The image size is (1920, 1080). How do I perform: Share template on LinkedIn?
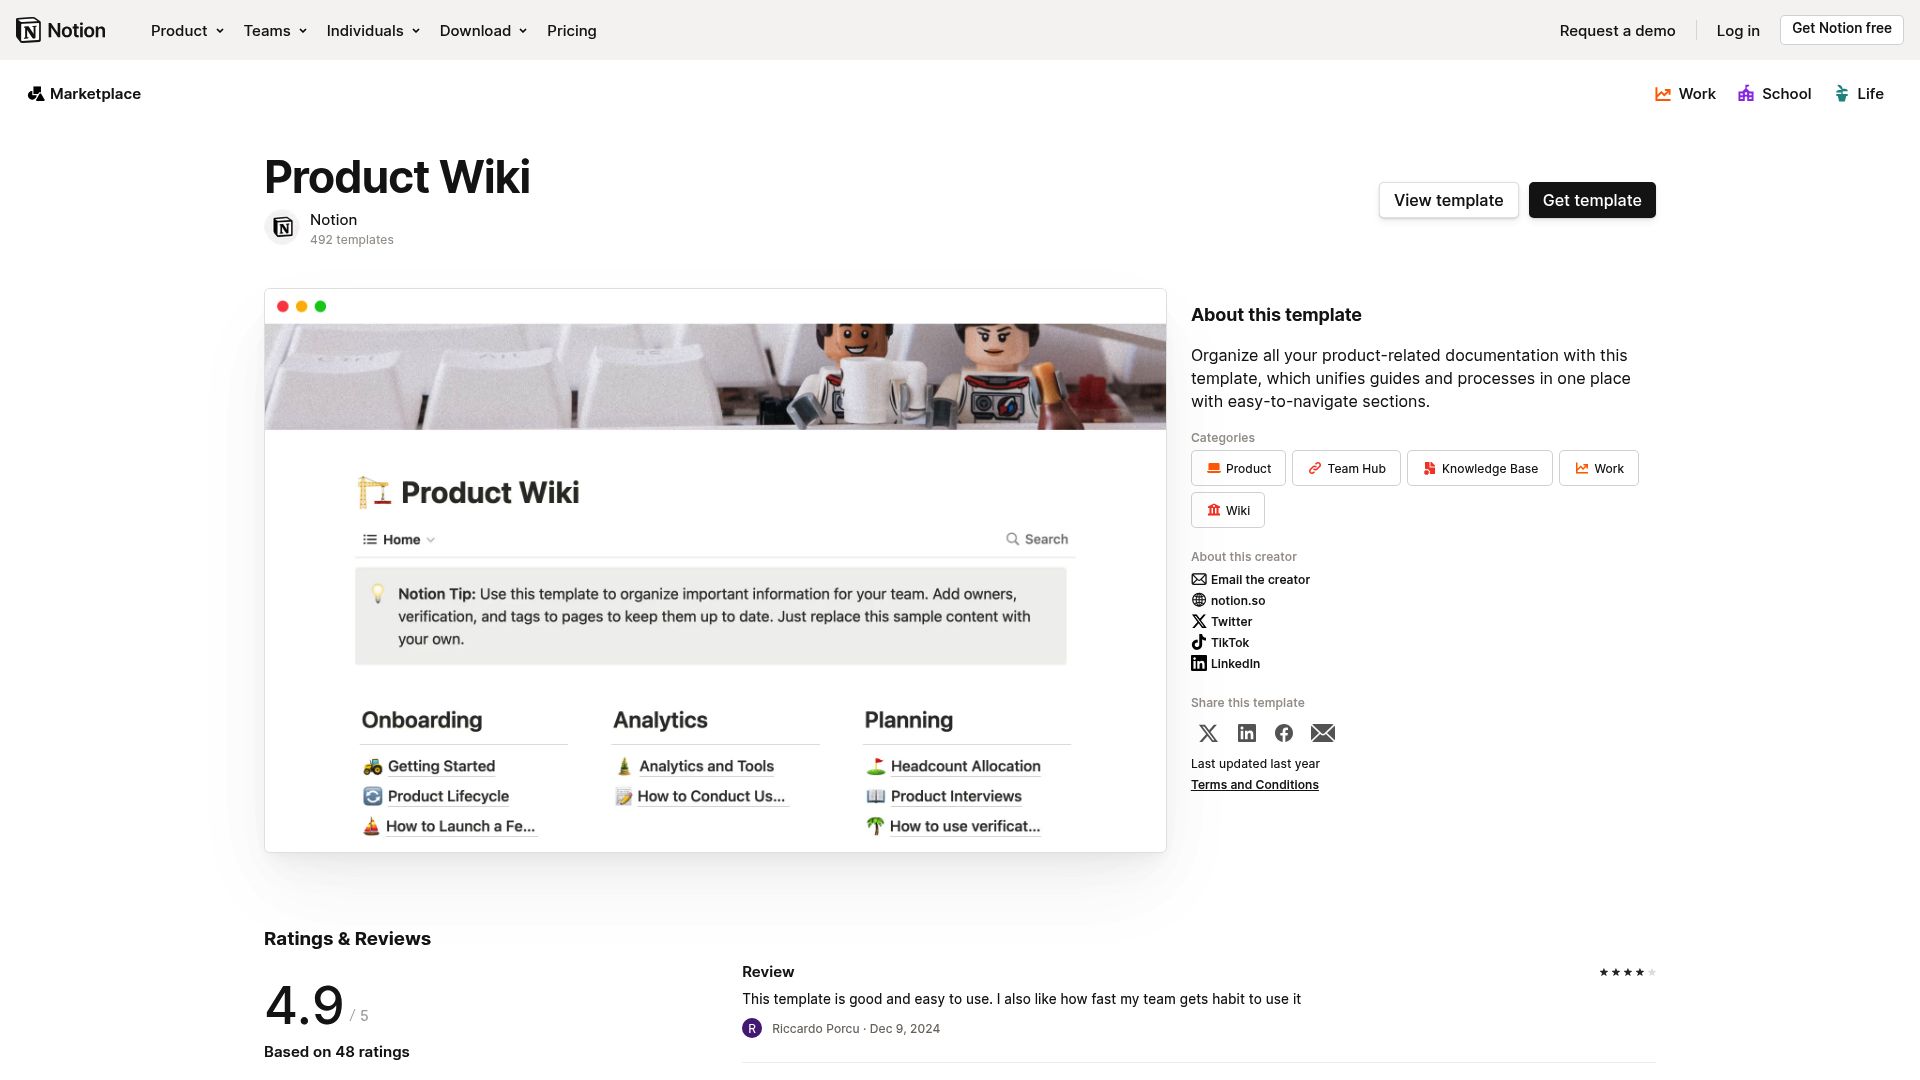click(x=1247, y=734)
